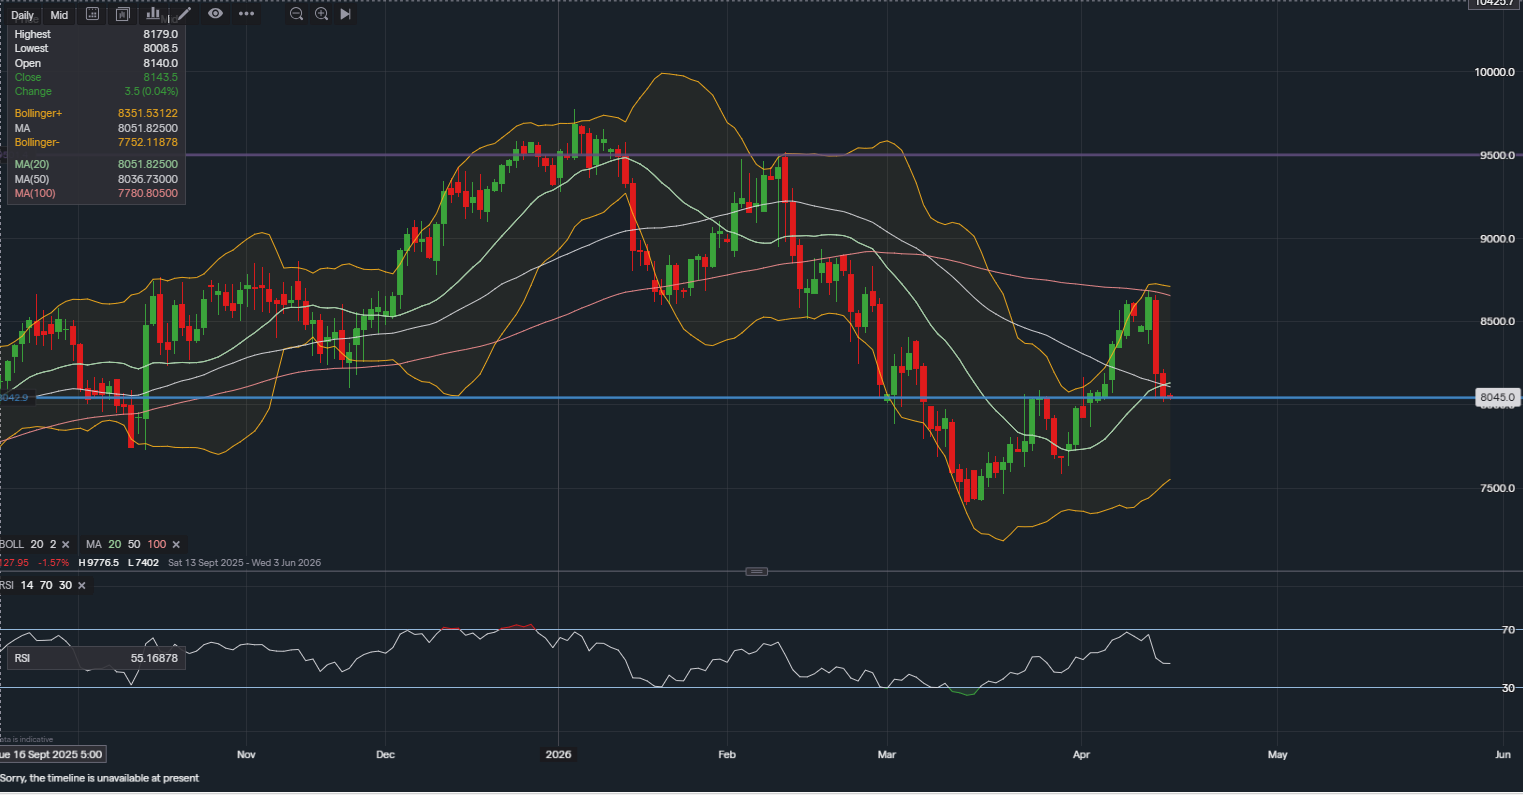
Task: Toggle the eye visibility icon
Action: pyautogui.click(x=215, y=14)
